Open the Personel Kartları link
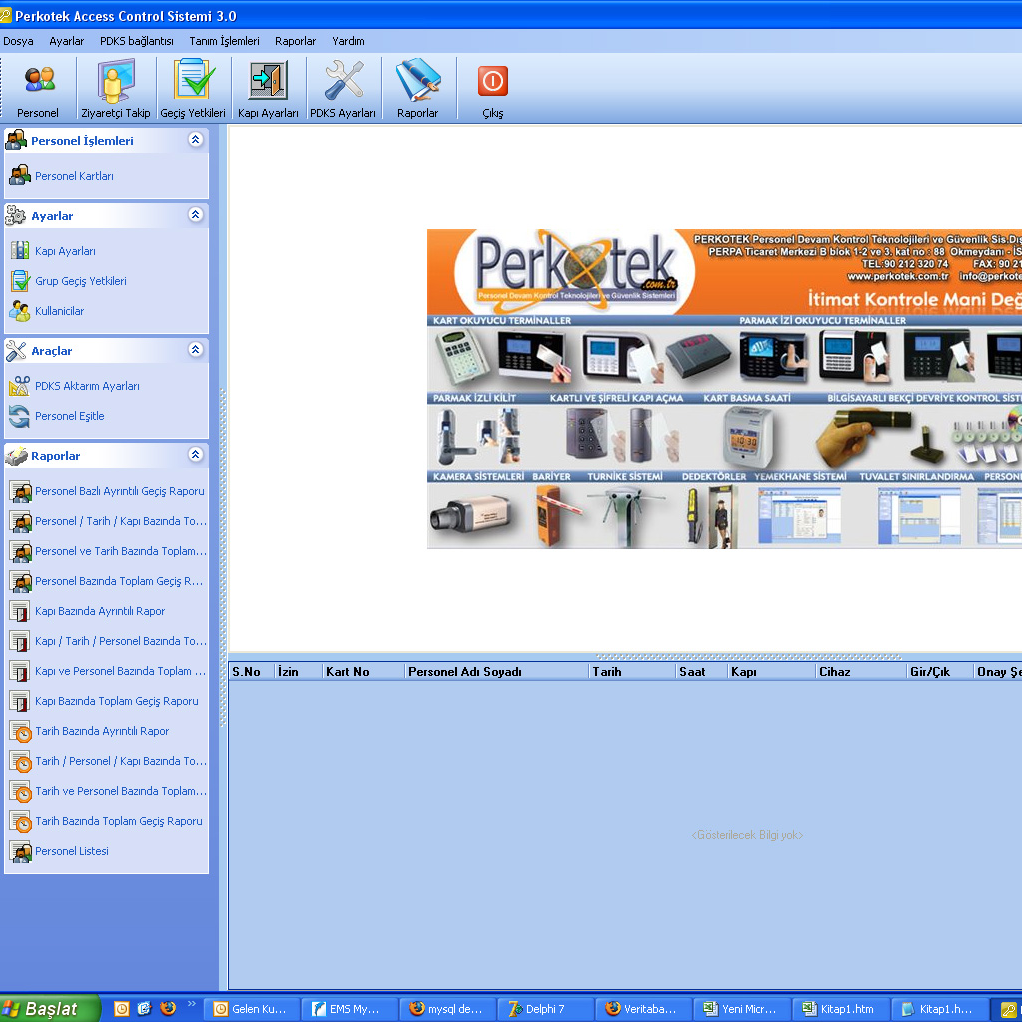The height and width of the screenshot is (1022, 1022). tap(74, 176)
